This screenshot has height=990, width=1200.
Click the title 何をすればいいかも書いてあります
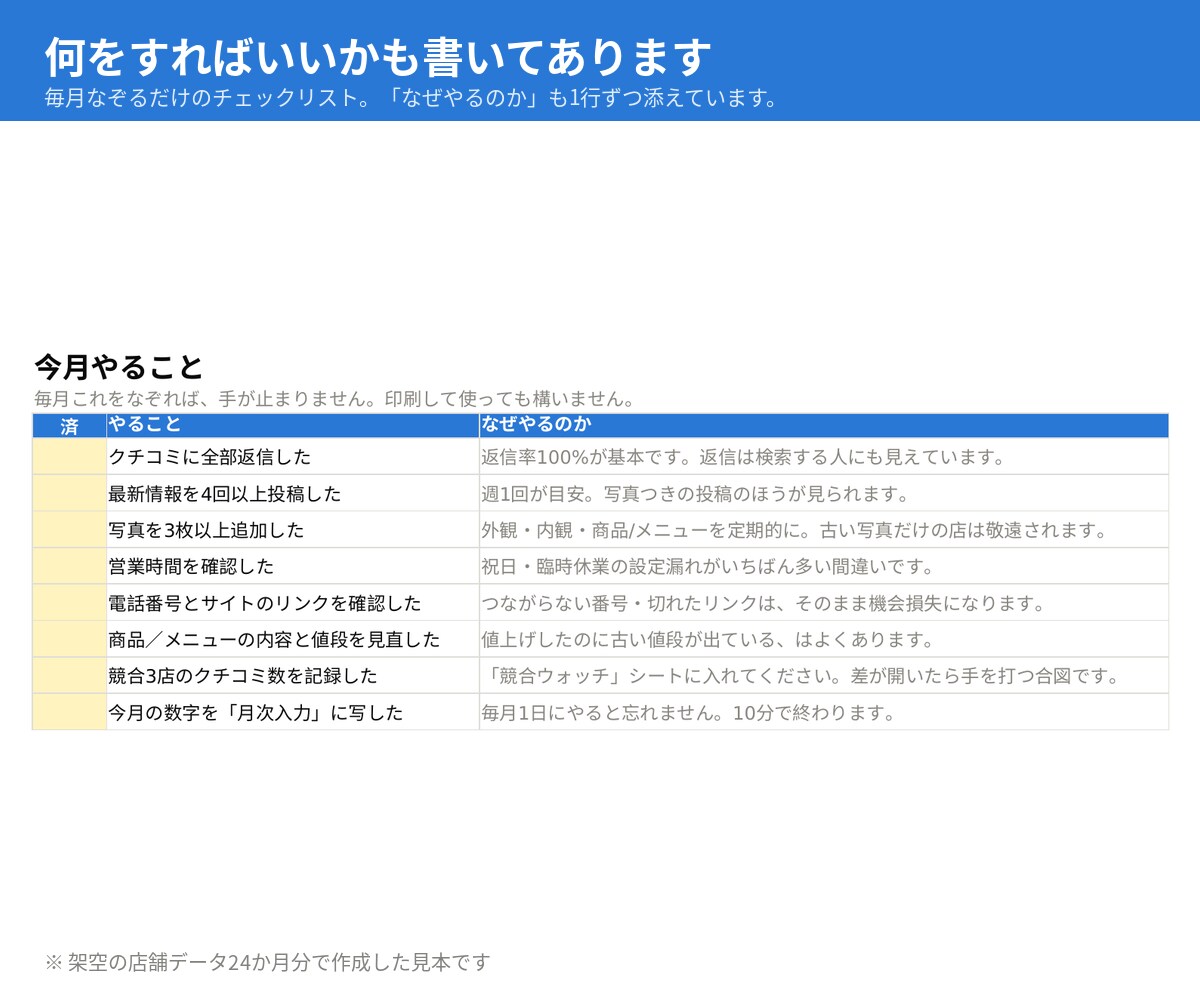(378, 58)
